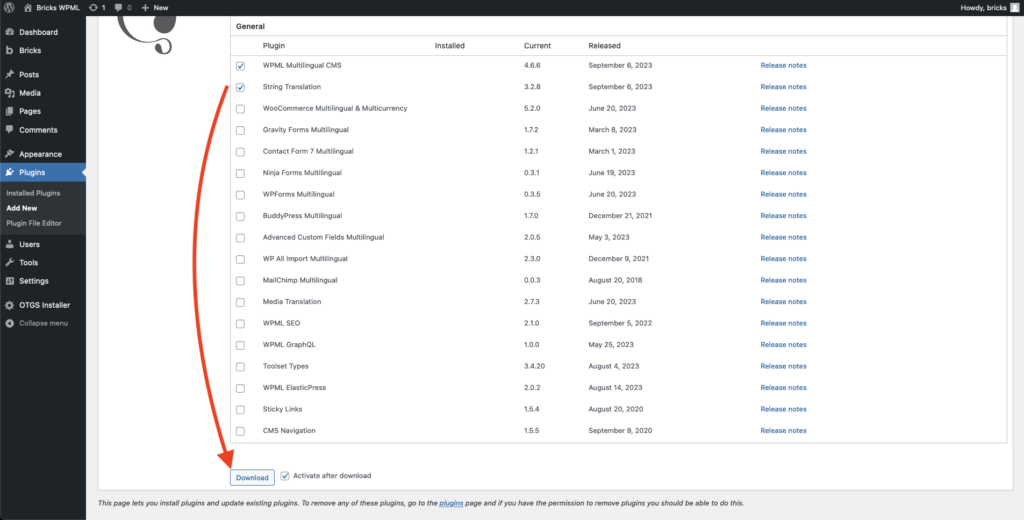
Task: Open Plugin File Editor submenu item
Action: 35,223
